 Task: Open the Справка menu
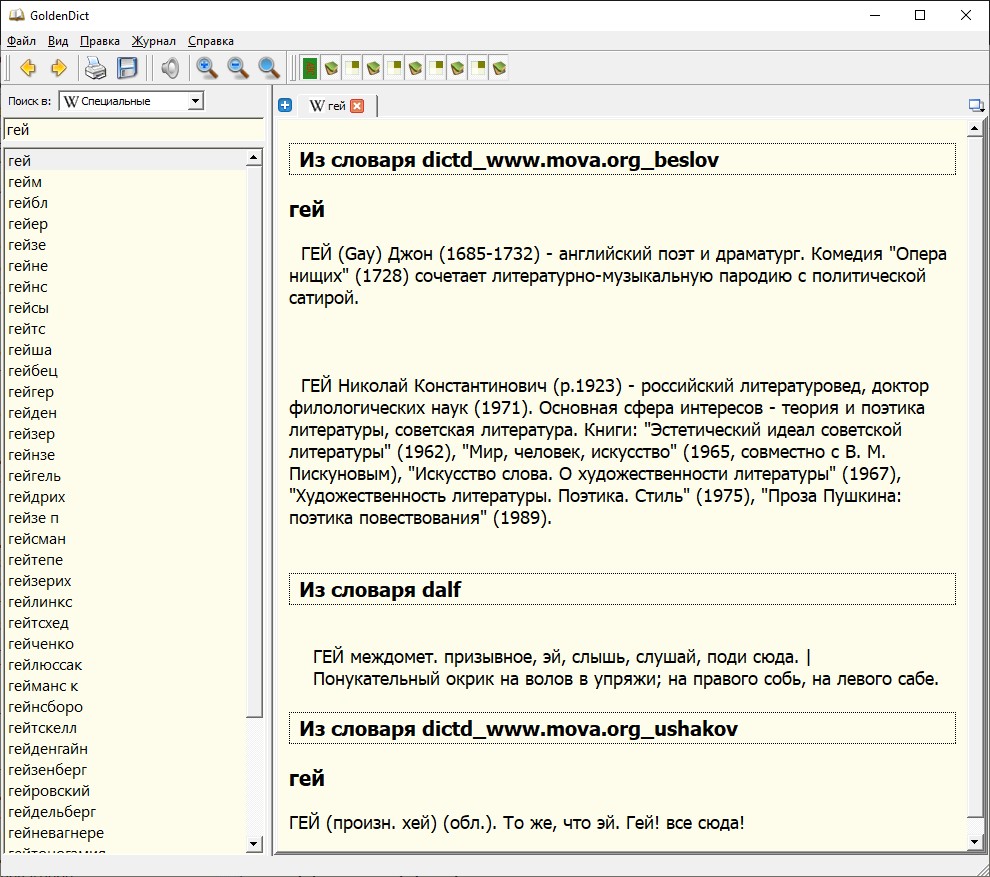click(211, 41)
